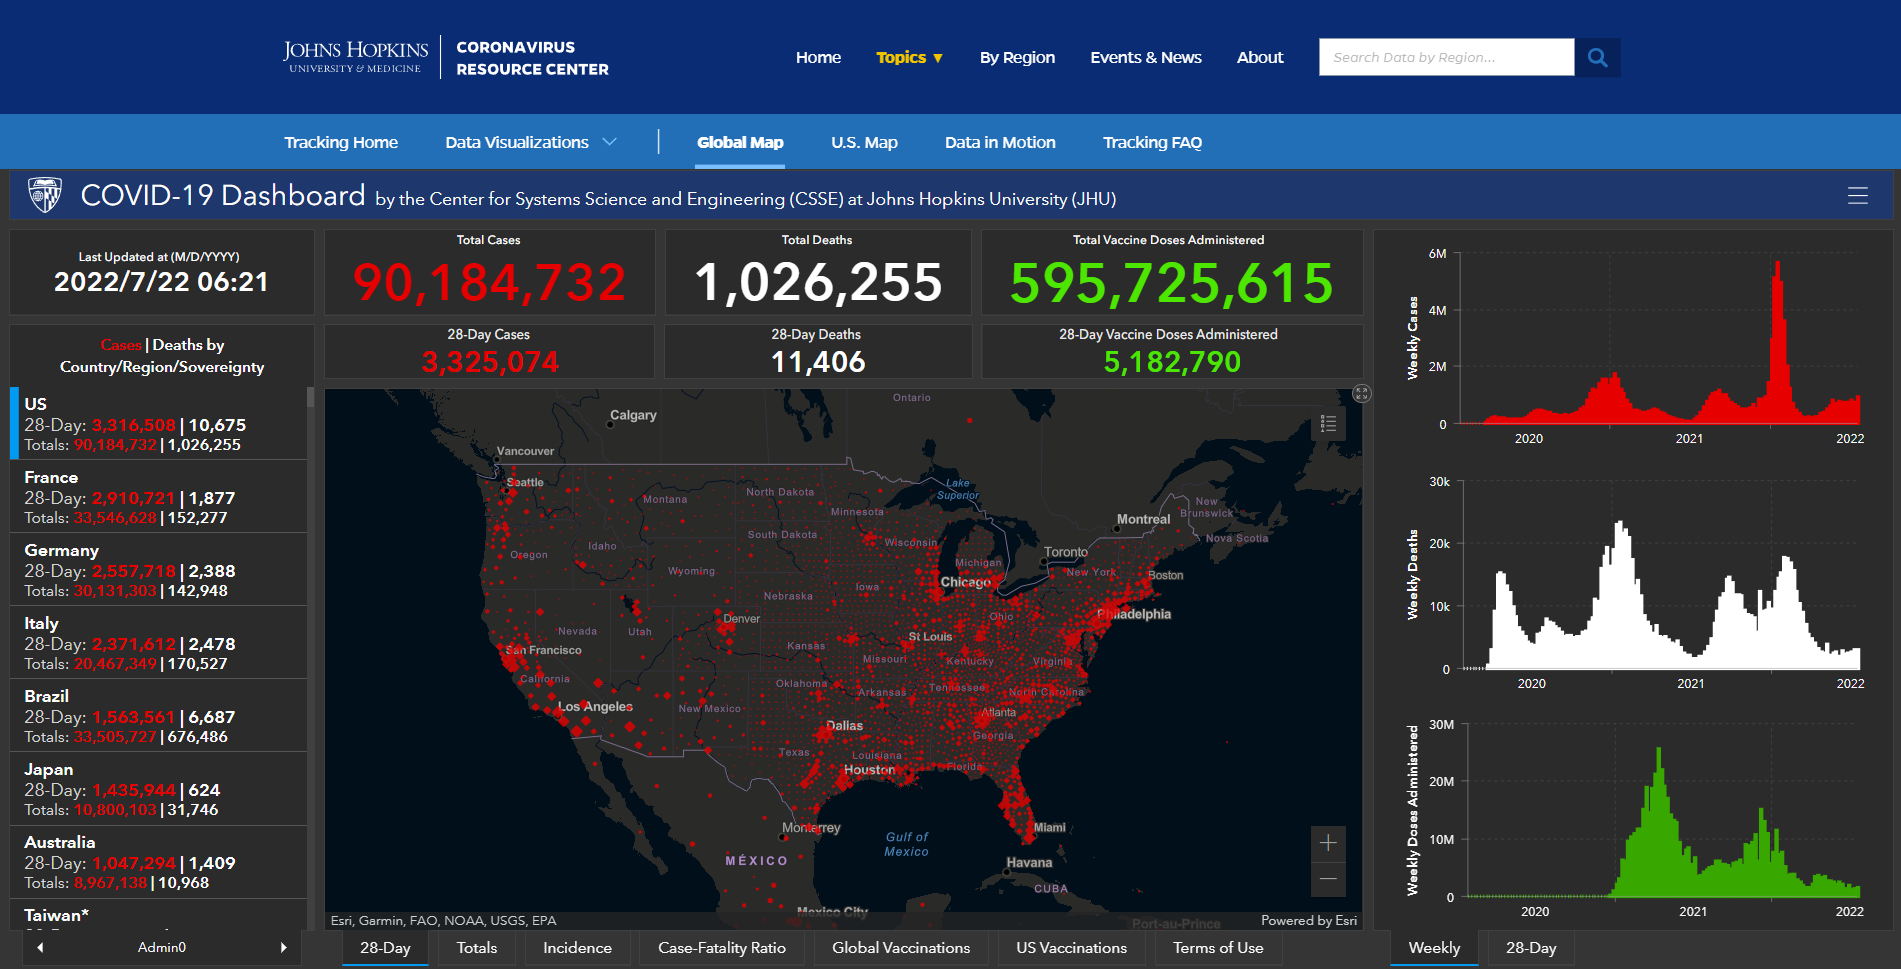The width and height of the screenshot is (1901, 969).
Task: Zoom out on the map
Action: tap(1328, 879)
